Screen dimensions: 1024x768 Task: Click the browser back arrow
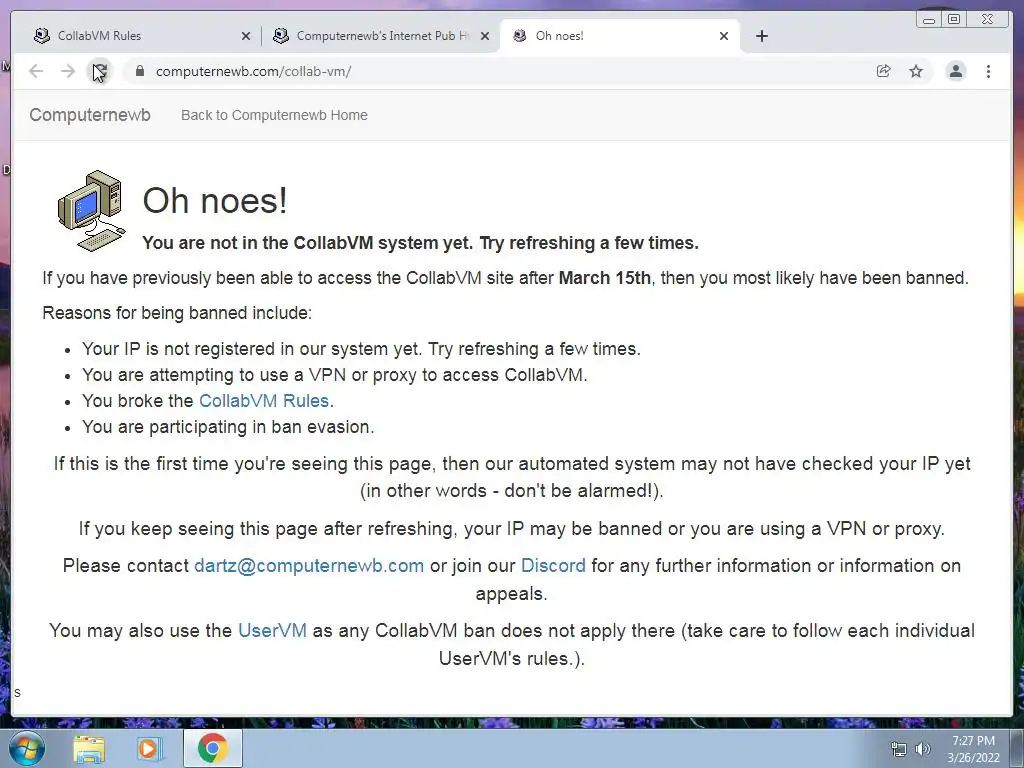(36, 71)
